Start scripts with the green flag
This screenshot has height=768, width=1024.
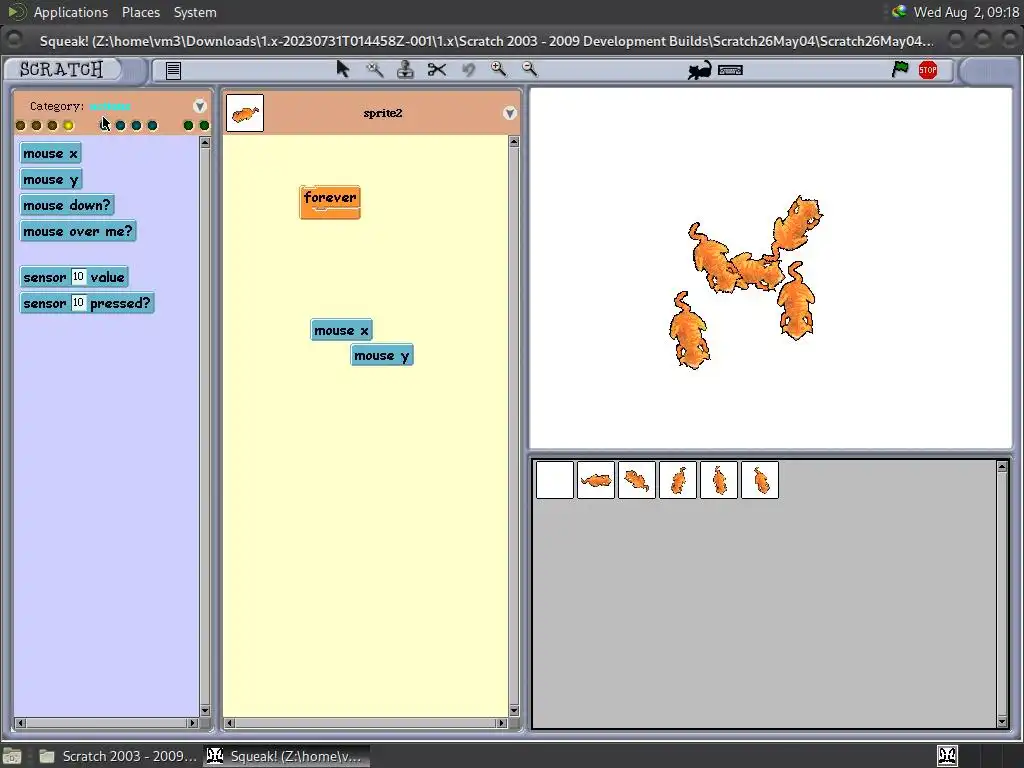tap(900, 69)
